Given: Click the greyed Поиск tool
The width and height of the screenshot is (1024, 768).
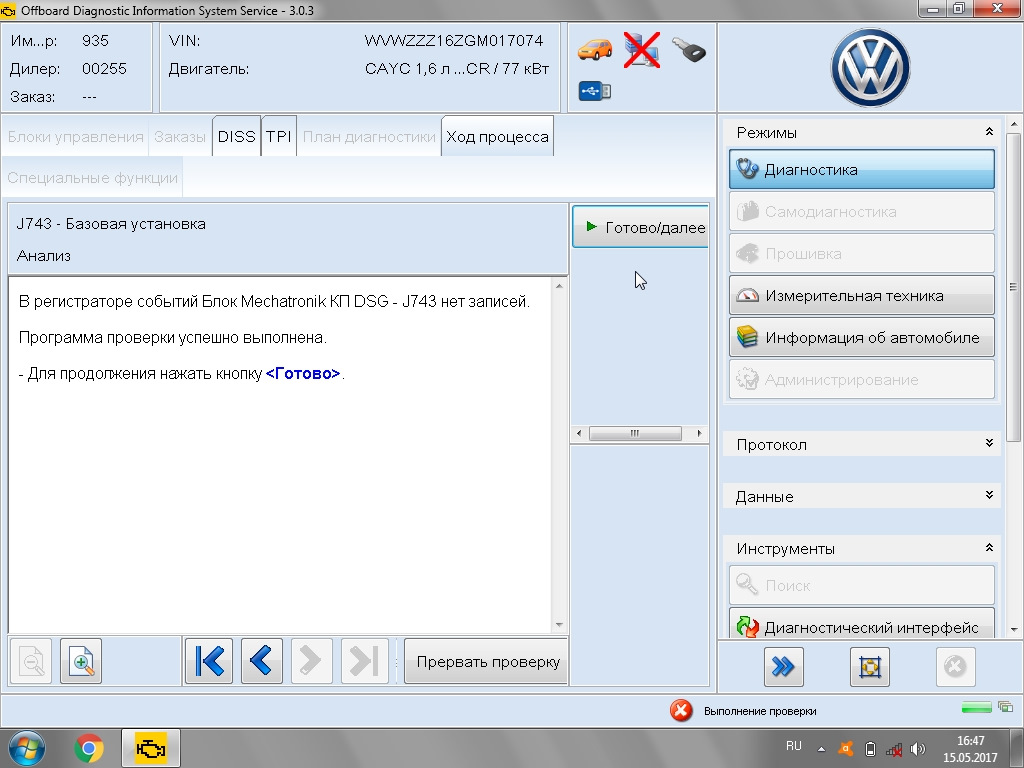Looking at the screenshot, I should tap(861, 585).
